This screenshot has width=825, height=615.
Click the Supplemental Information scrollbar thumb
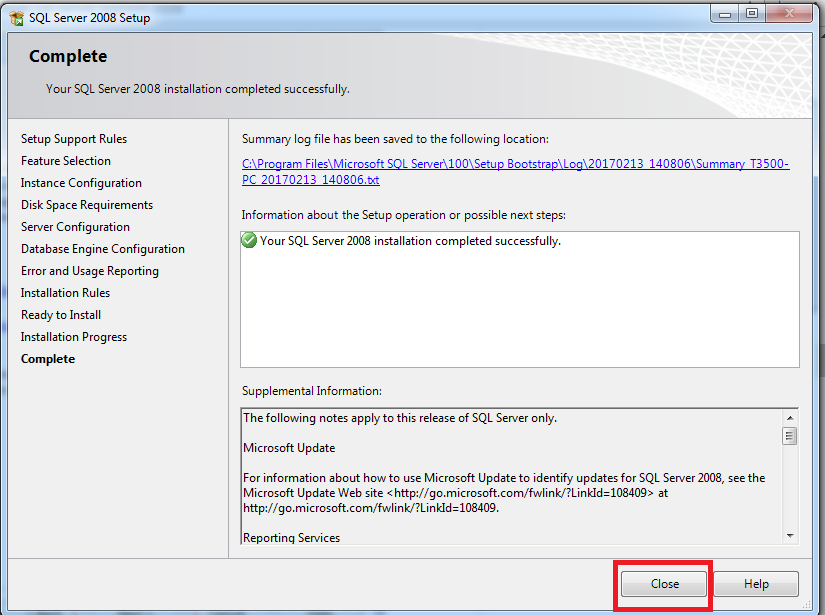[x=790, y=436]
